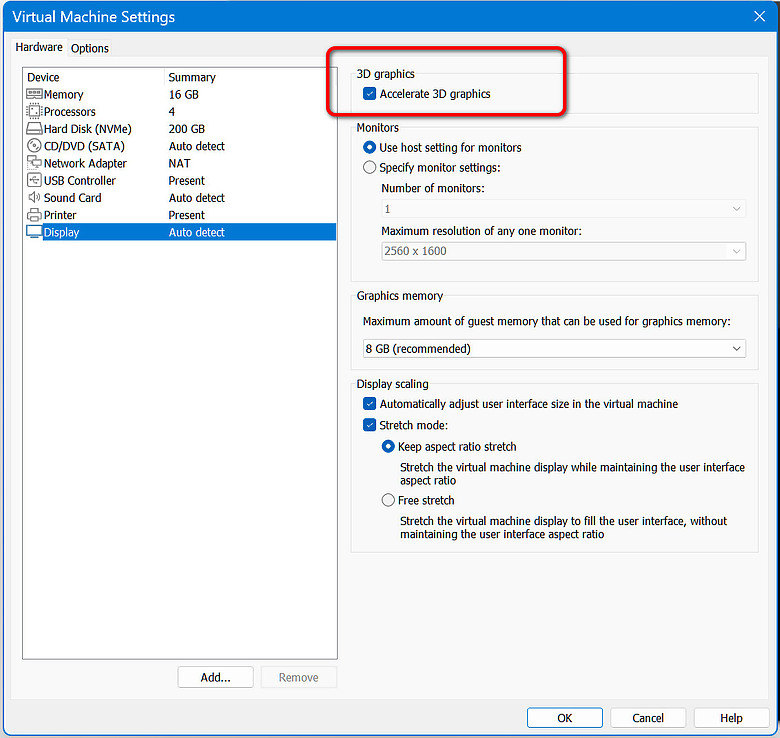This screenshot has width=780, height=738.
Task: Toggle the Stretch mode checkbox
Action: click(x=369, y=425)
